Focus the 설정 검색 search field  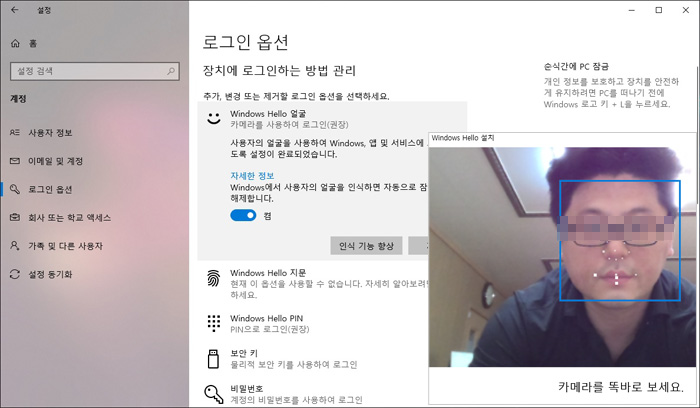pyautogui.click(x=95, y=71)
